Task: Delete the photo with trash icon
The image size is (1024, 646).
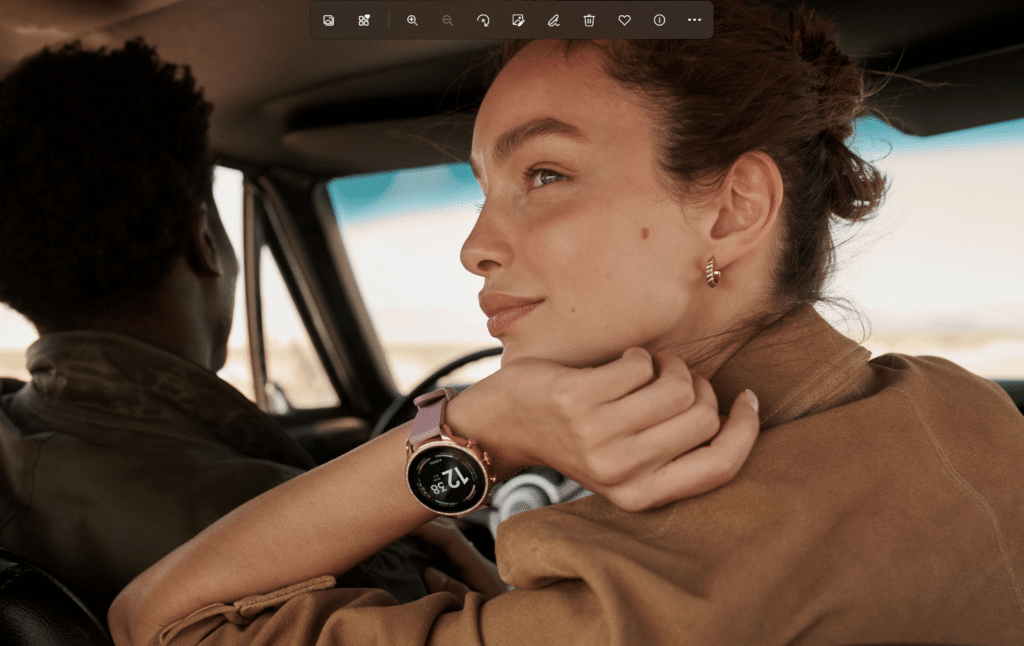Action: 589,20
